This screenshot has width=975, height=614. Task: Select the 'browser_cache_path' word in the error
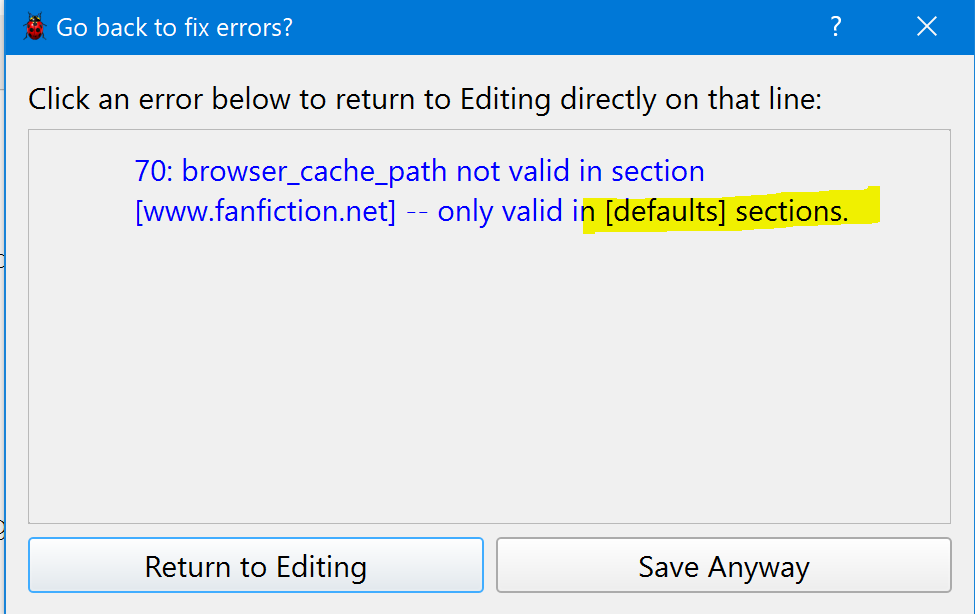(x=315, y=171)
